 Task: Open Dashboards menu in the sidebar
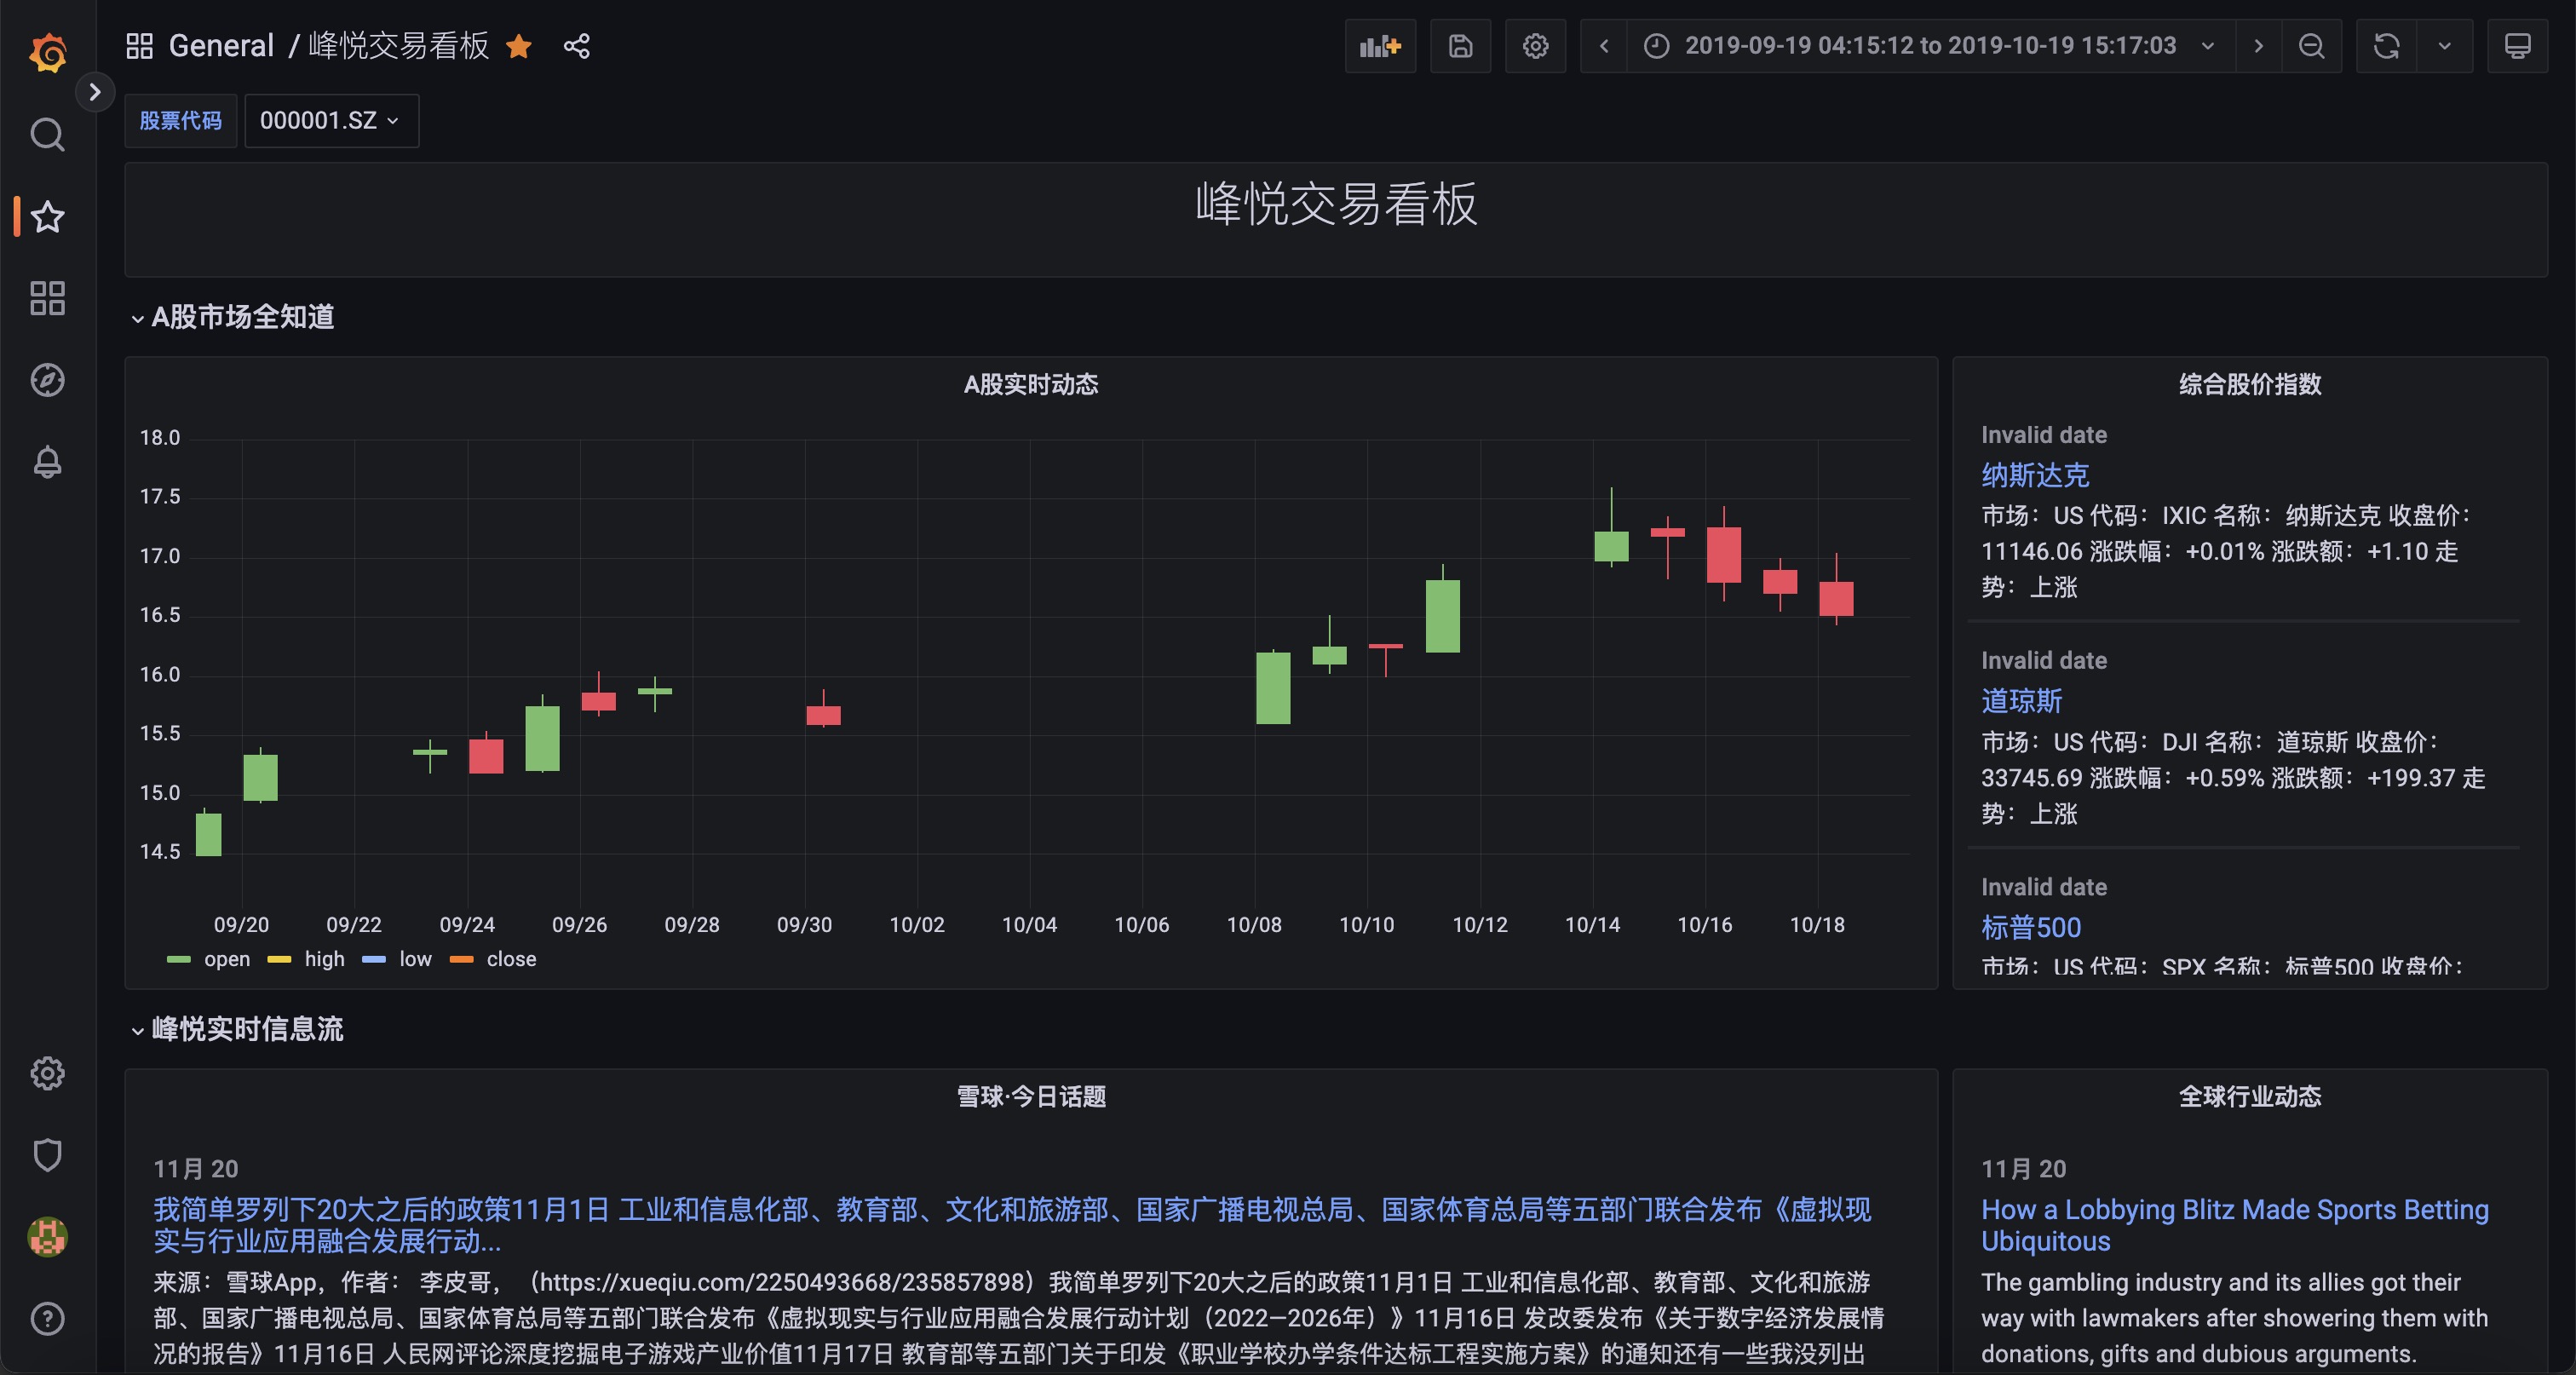(x=47, y=298)
